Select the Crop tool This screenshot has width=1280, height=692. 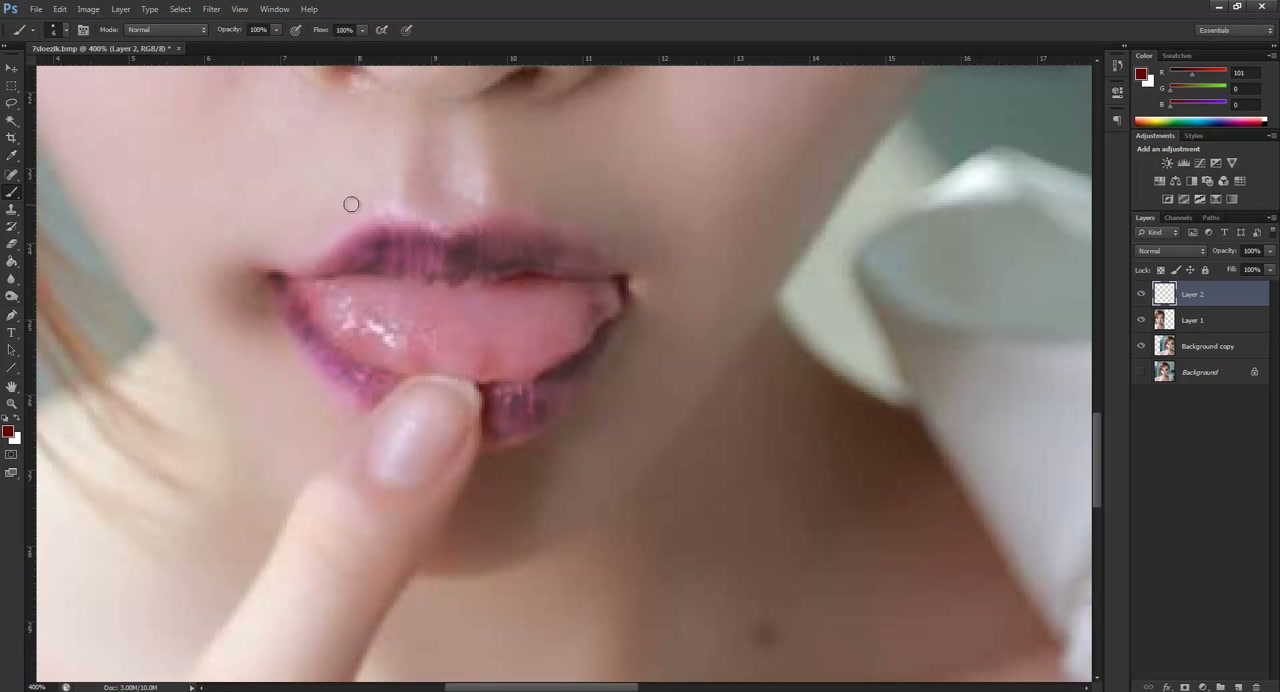point(11,138)
